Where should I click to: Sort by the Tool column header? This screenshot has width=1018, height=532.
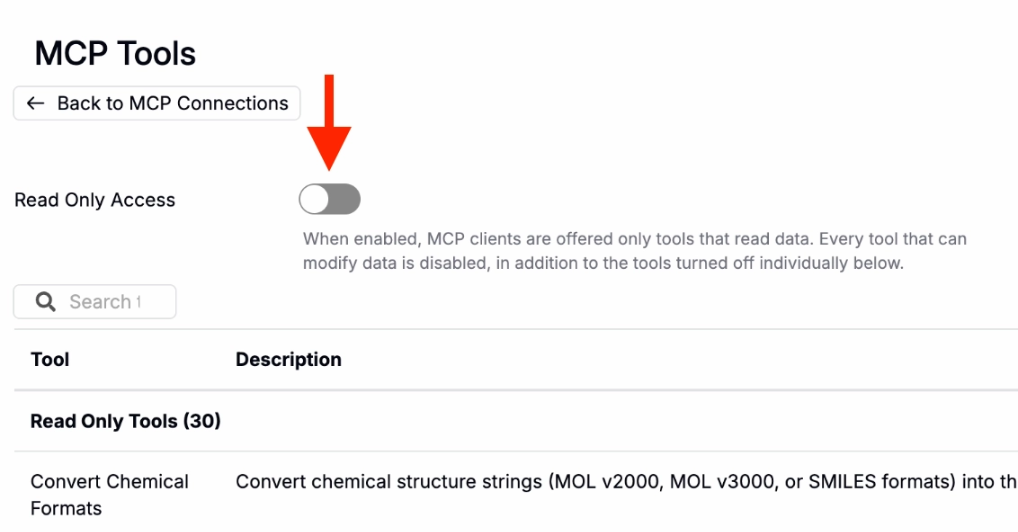50,359
